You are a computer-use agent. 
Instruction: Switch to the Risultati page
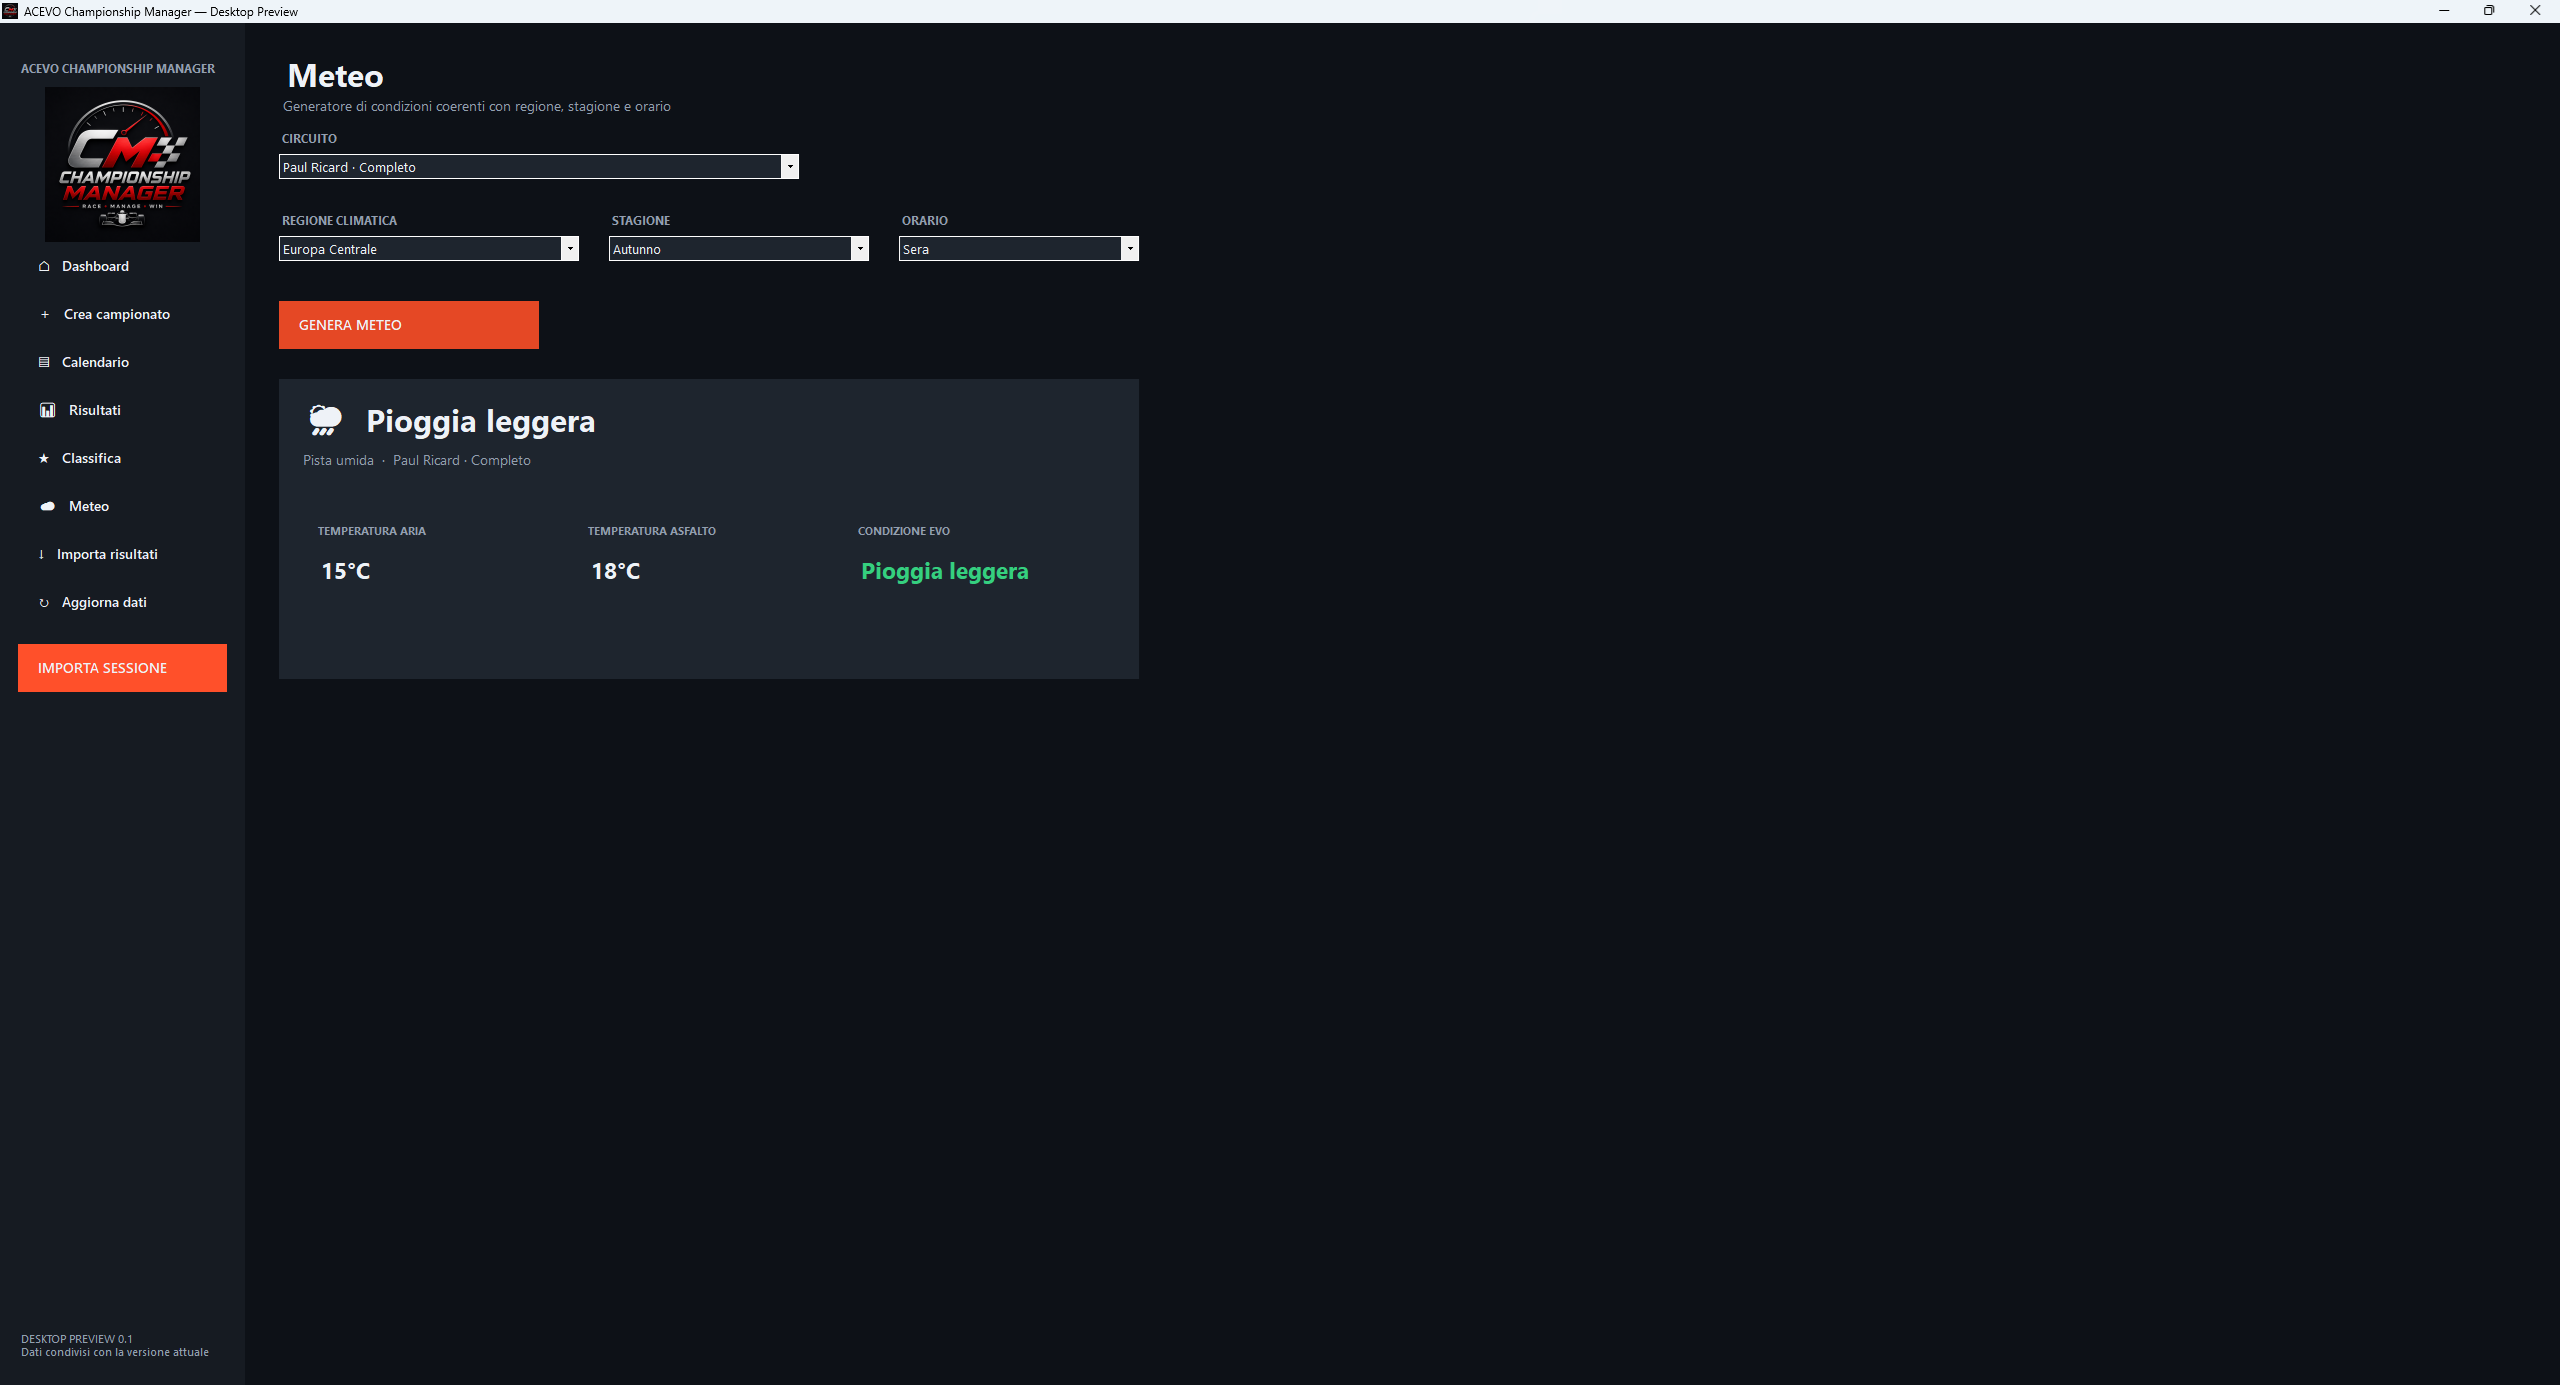tap(95, 410)
